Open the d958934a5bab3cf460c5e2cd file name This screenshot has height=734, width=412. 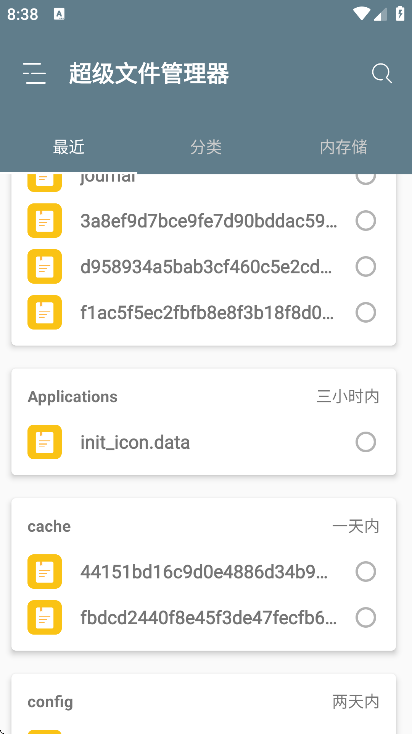pyautogui.click(x=206, y=266)
